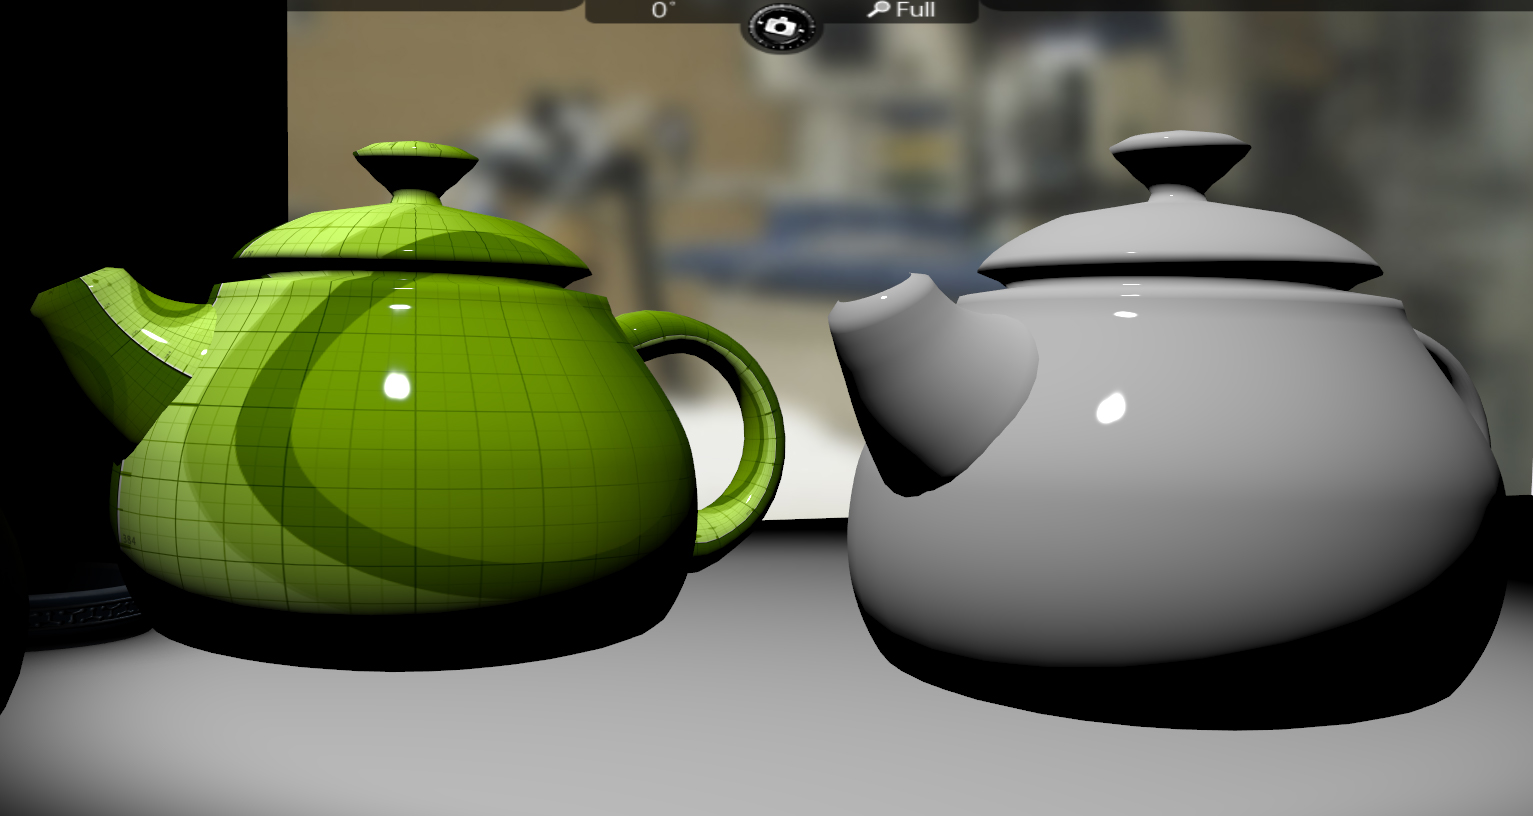Click the 0° rotation angle field
The height and width of the screenshot is (816, 1533).
[663, 11]
